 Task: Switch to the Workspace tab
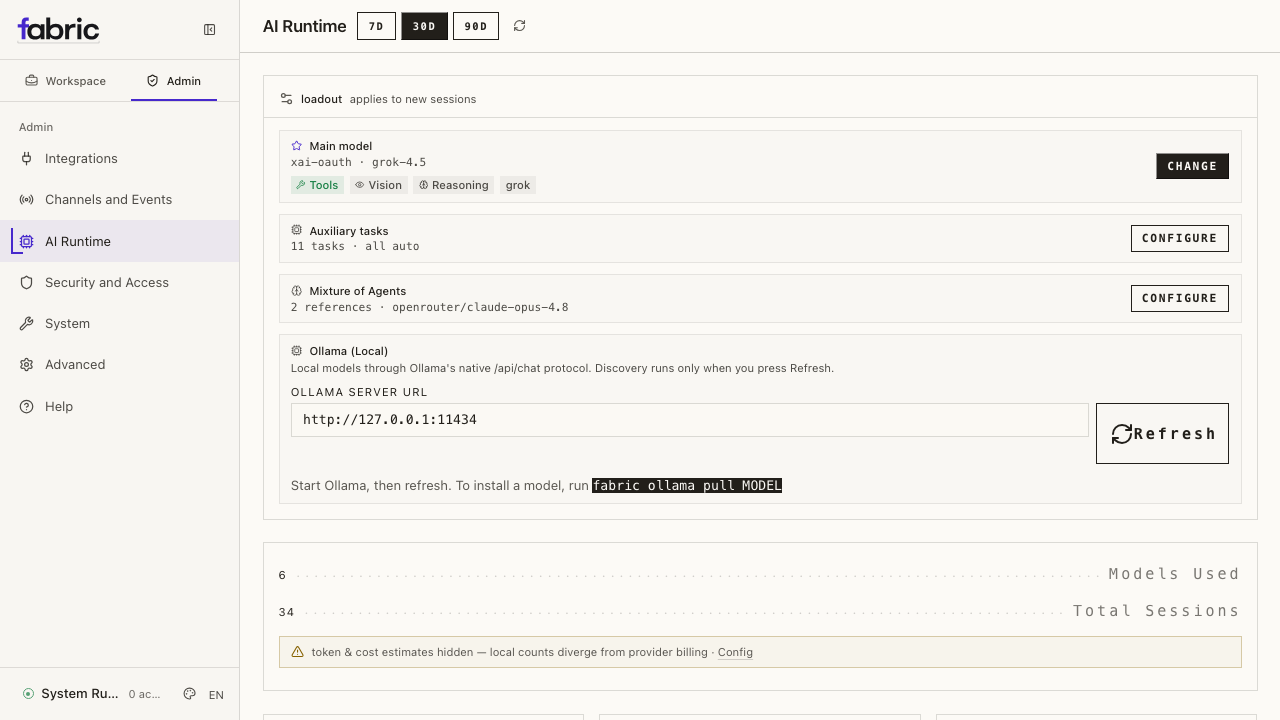point(66,81)
